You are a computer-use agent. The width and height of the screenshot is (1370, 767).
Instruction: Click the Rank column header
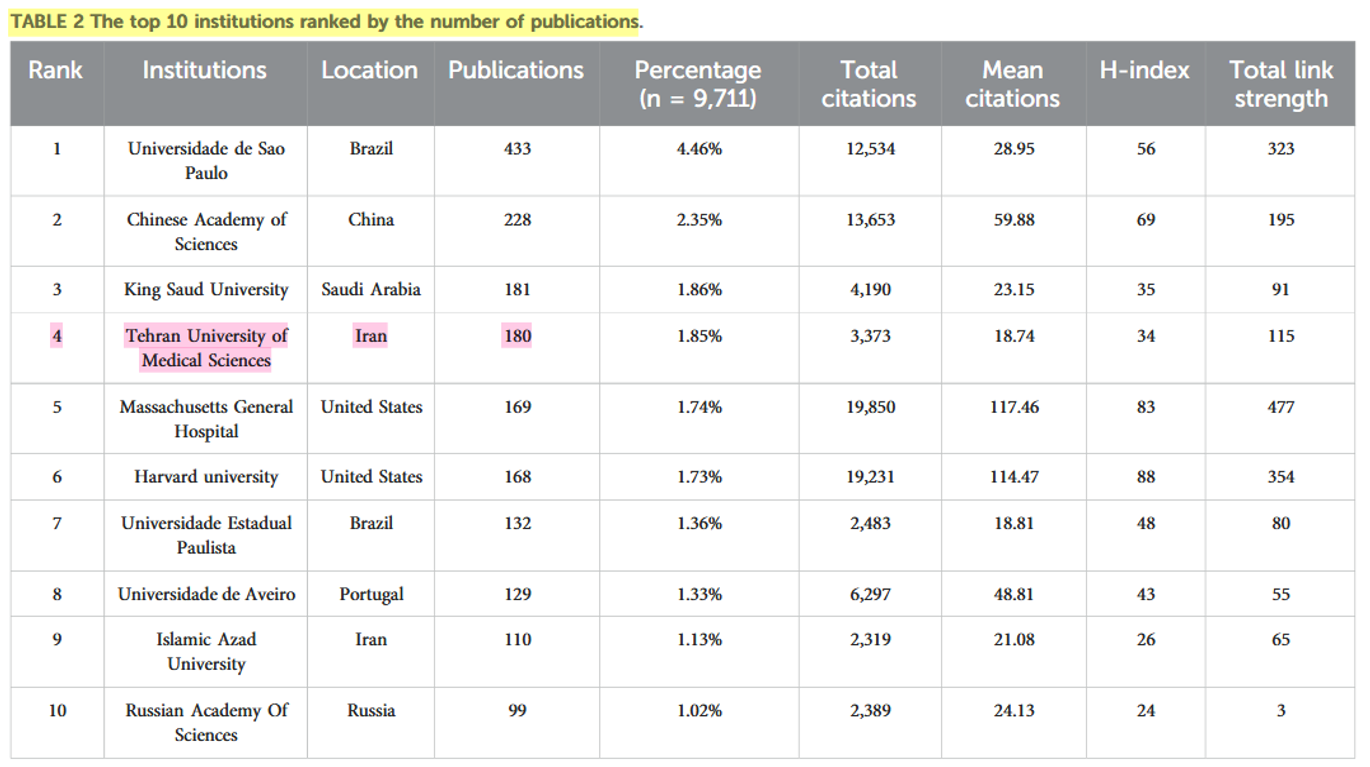[56, 70]
